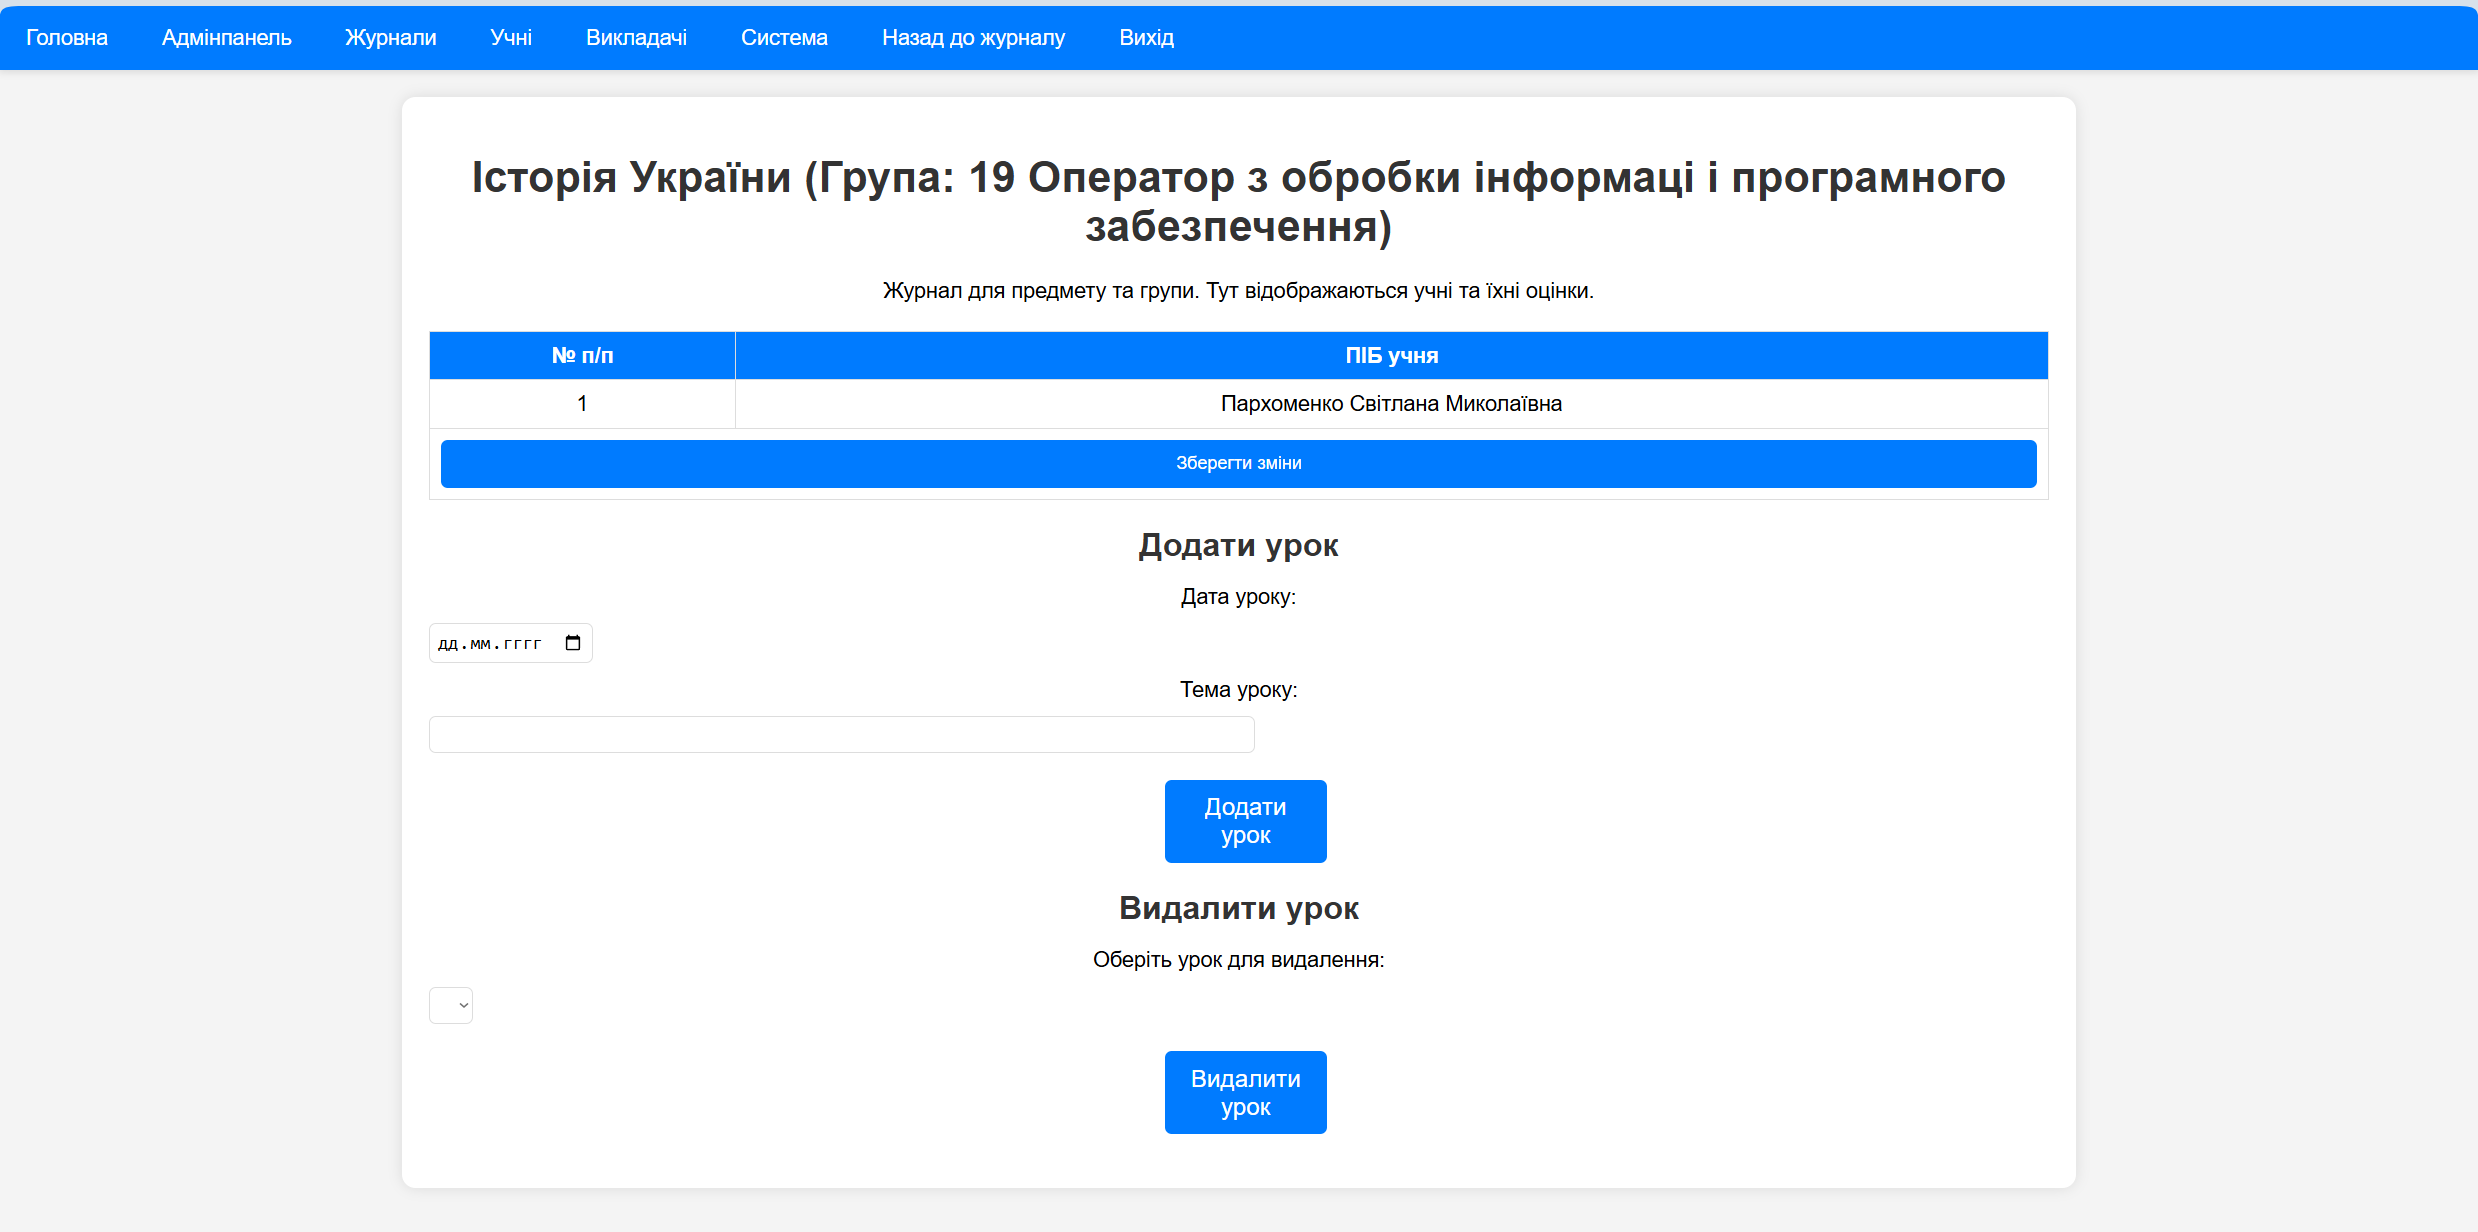The image size is (2478, 1232).
Task: Navigate to Учні page
Action: tap(511, 38)
